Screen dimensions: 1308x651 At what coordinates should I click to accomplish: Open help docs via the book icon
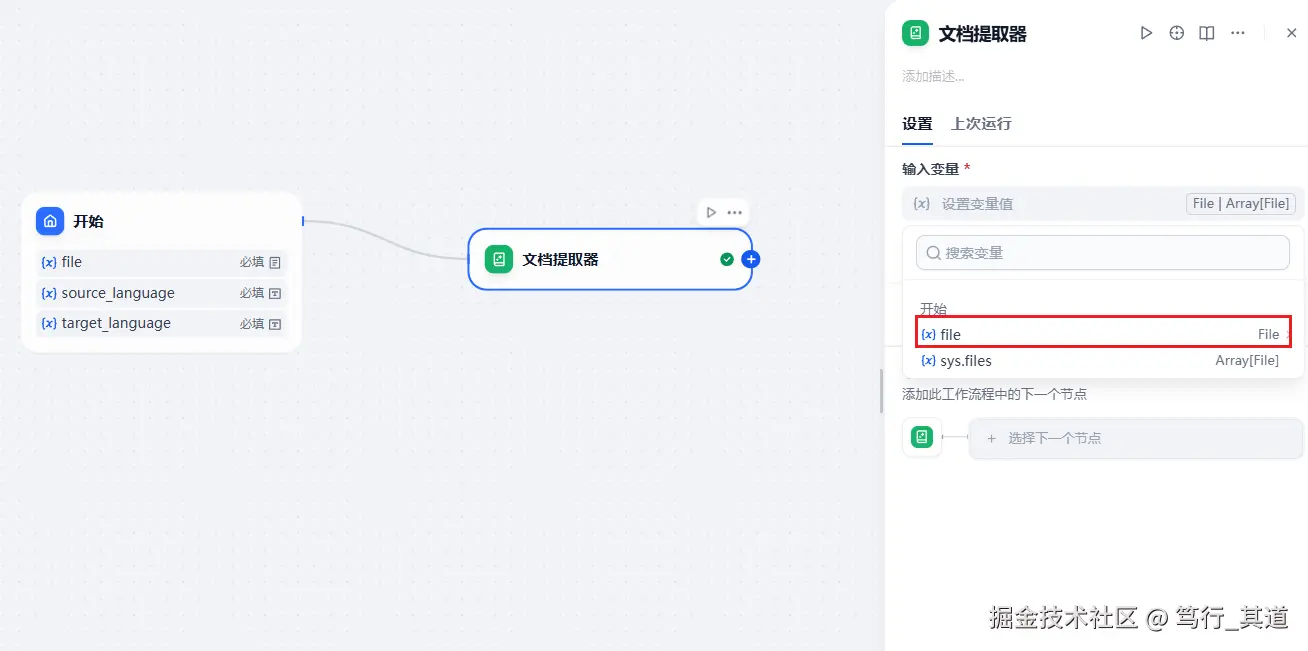[1206, 32]
